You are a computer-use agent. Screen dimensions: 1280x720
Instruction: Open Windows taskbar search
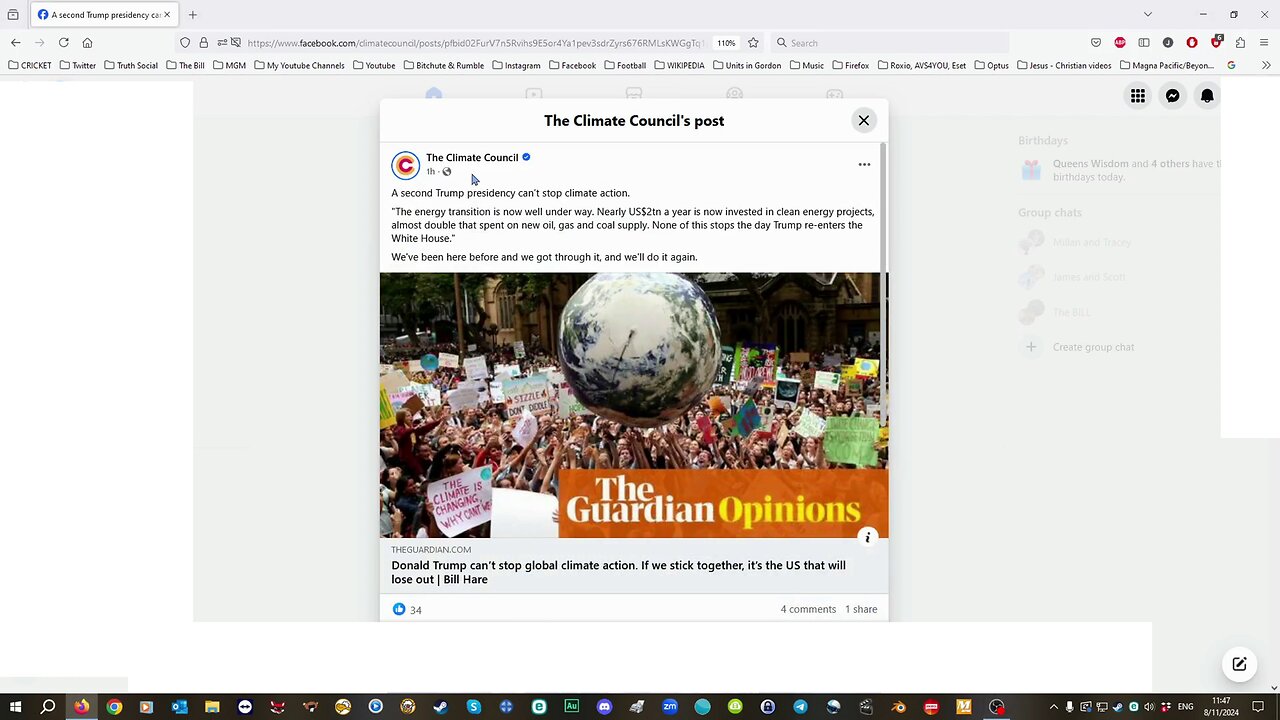coord(48,707)
